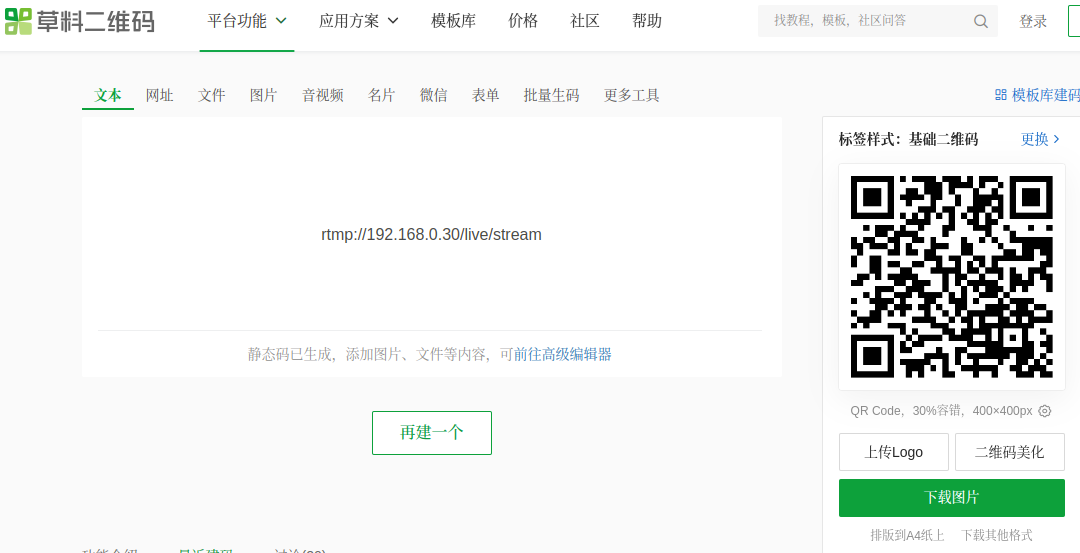Viewport: 1080px width, 553px height.
Task: Click the 二维码美化 button
Action: 1009,452
